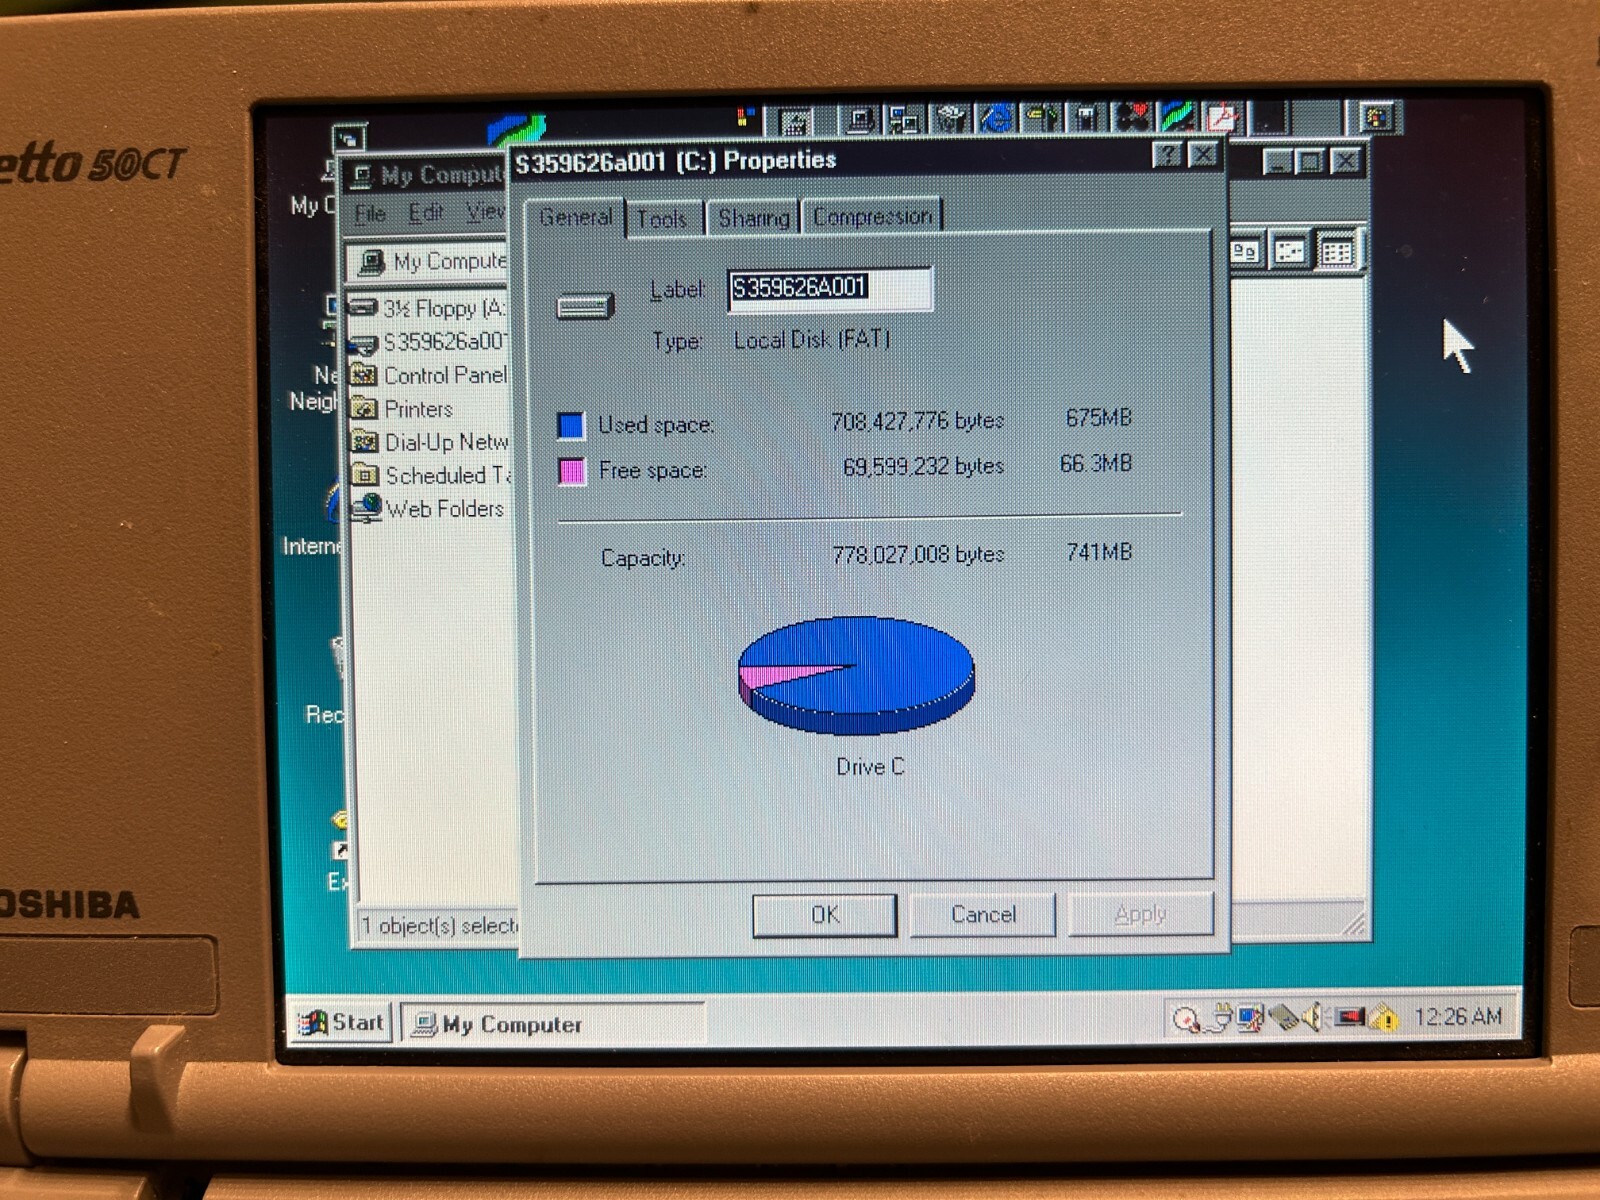
Task: Click OK in the Properties dialog
Action: (825, 915)
